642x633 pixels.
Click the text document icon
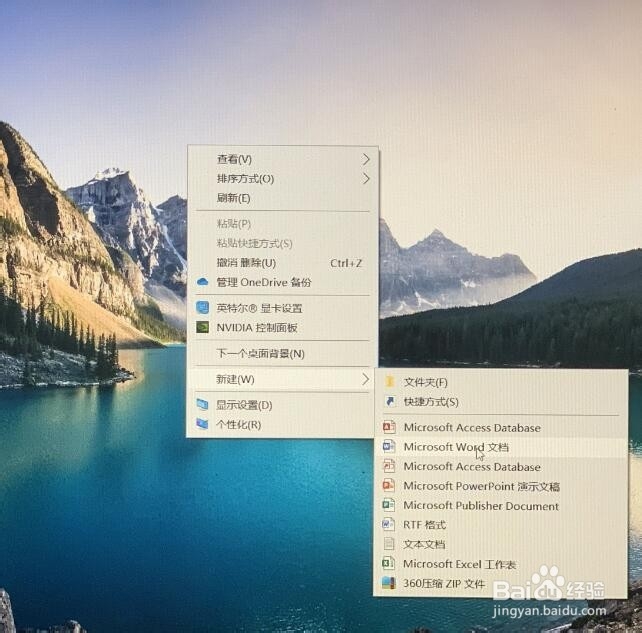click(389, 544)
